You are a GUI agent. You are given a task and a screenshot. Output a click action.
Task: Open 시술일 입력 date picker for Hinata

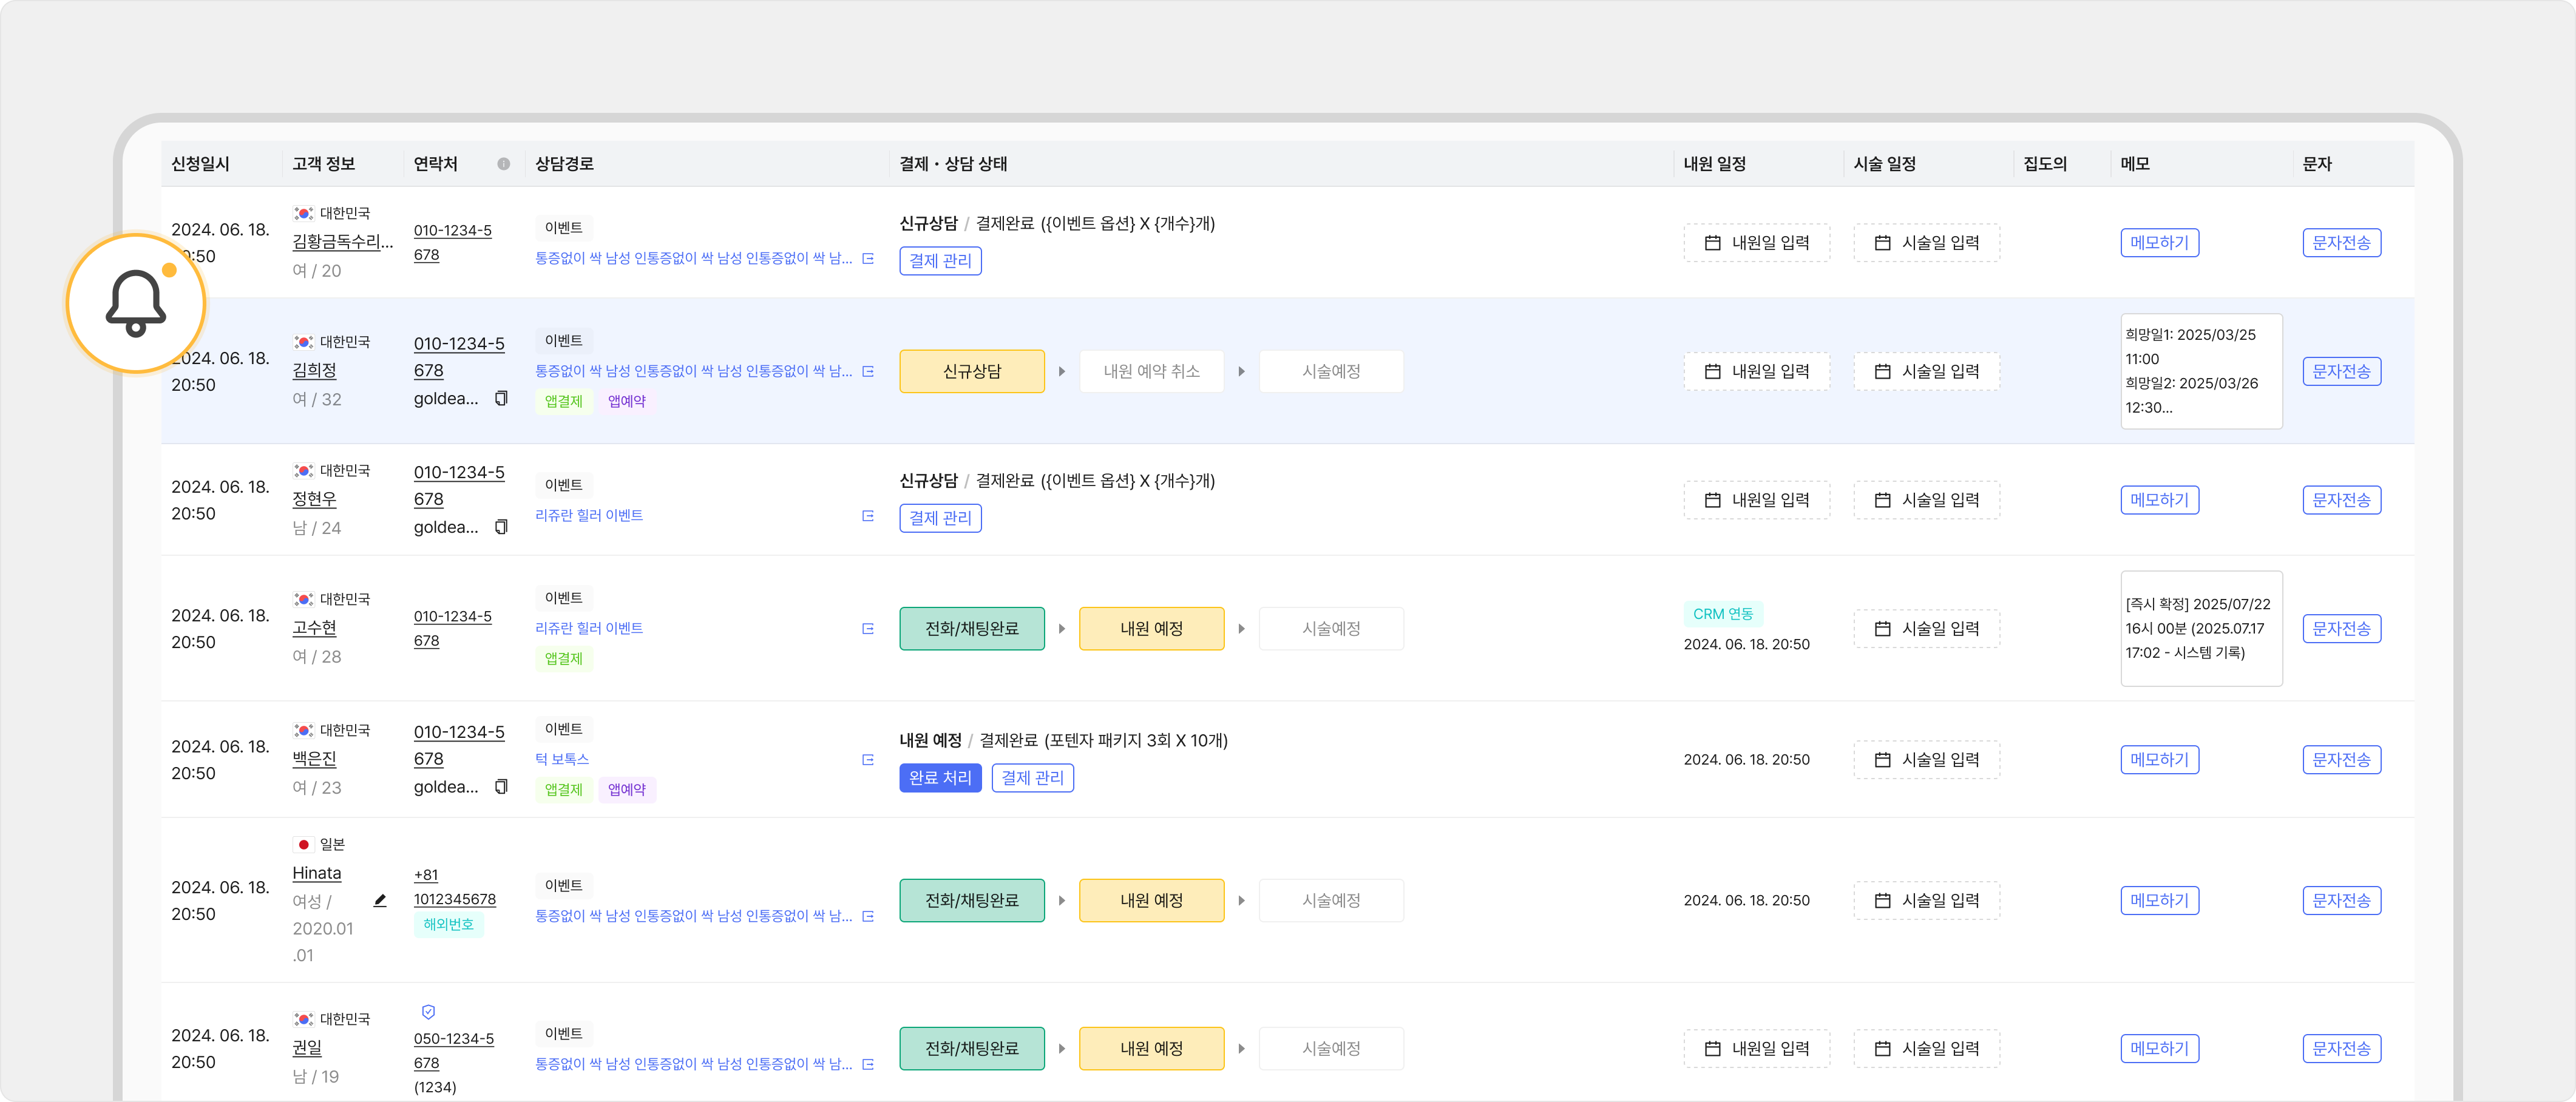1926,901
